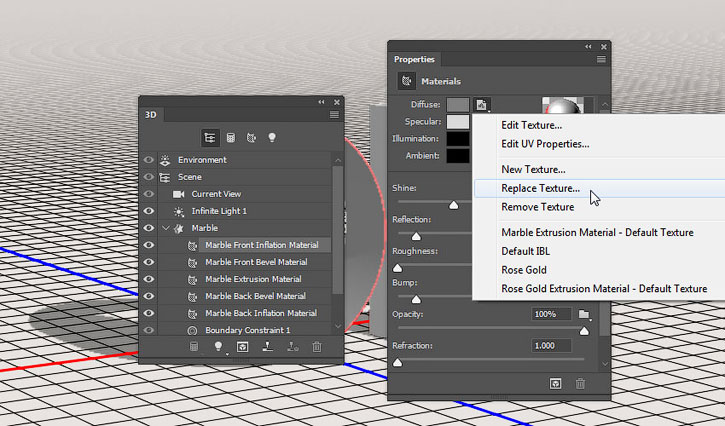Collapse the Properties panel to icons
The width and height of the screenshot is (725, 426).
(588, 47)
